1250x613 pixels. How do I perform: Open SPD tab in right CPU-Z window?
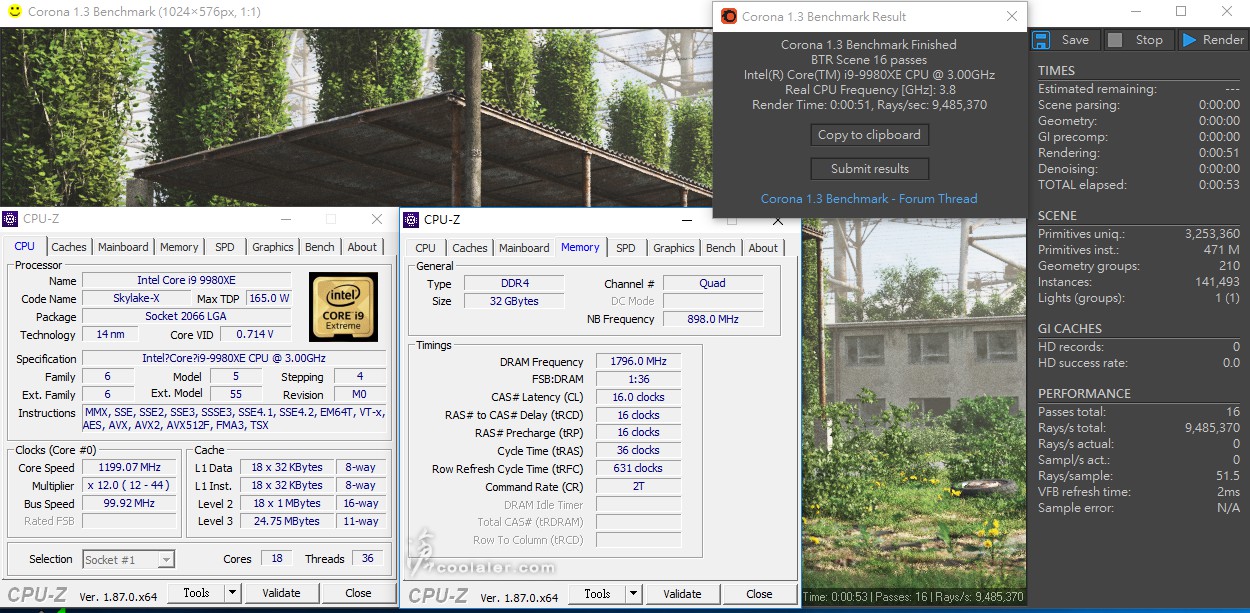coord(626,248)
